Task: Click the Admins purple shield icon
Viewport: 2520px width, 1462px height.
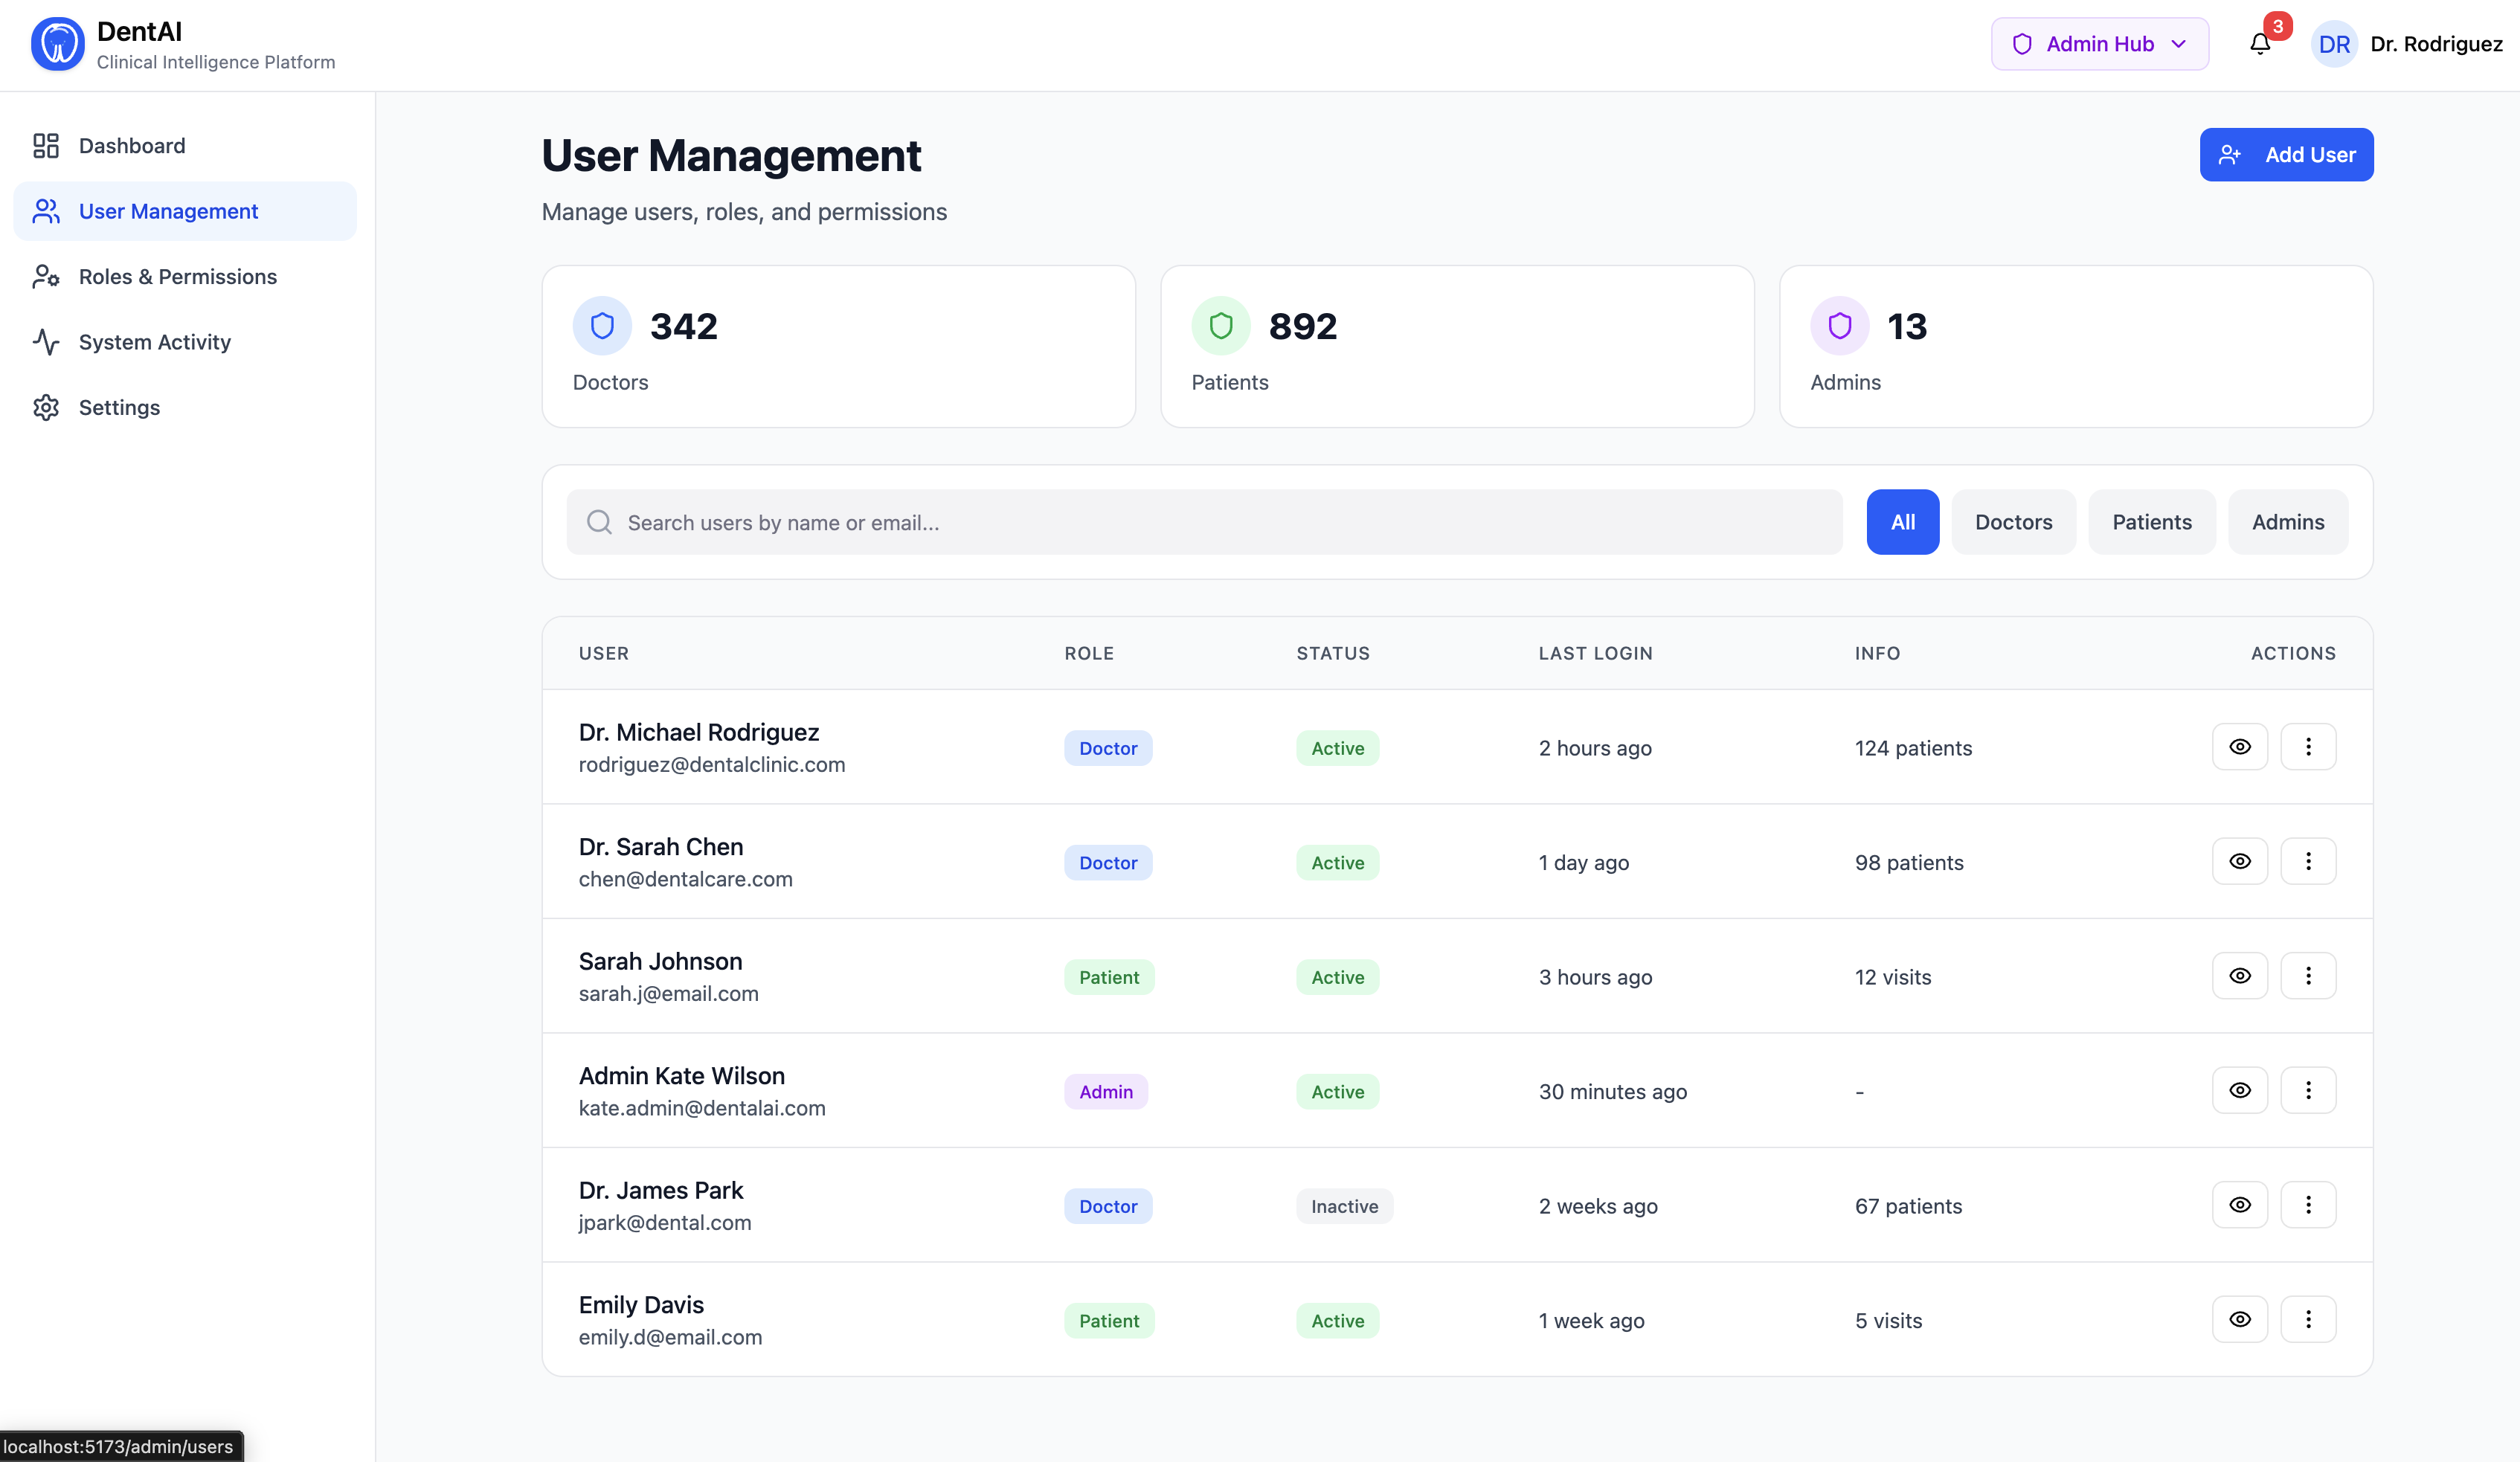Action: pyautogui.click(x=1839, y=326)
